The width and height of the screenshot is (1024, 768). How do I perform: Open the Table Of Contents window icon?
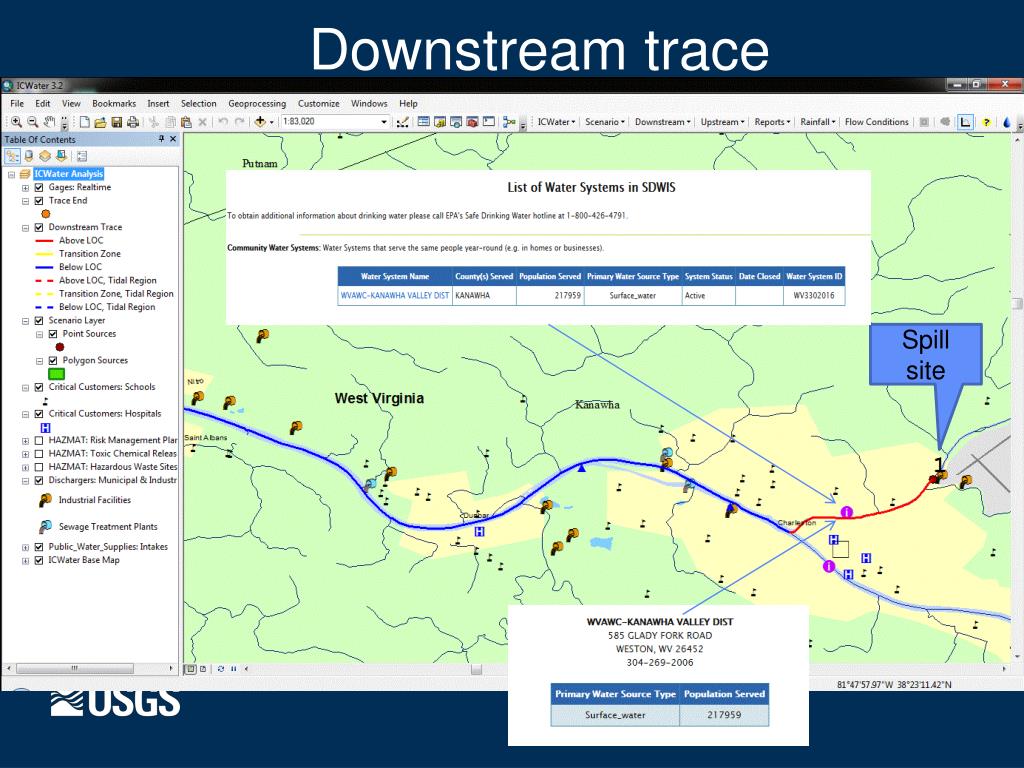click(x=424, y=122)
